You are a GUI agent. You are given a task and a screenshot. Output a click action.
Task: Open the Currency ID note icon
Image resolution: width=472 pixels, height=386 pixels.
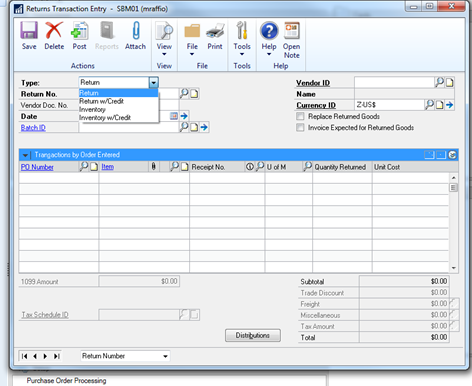(439, 105)
